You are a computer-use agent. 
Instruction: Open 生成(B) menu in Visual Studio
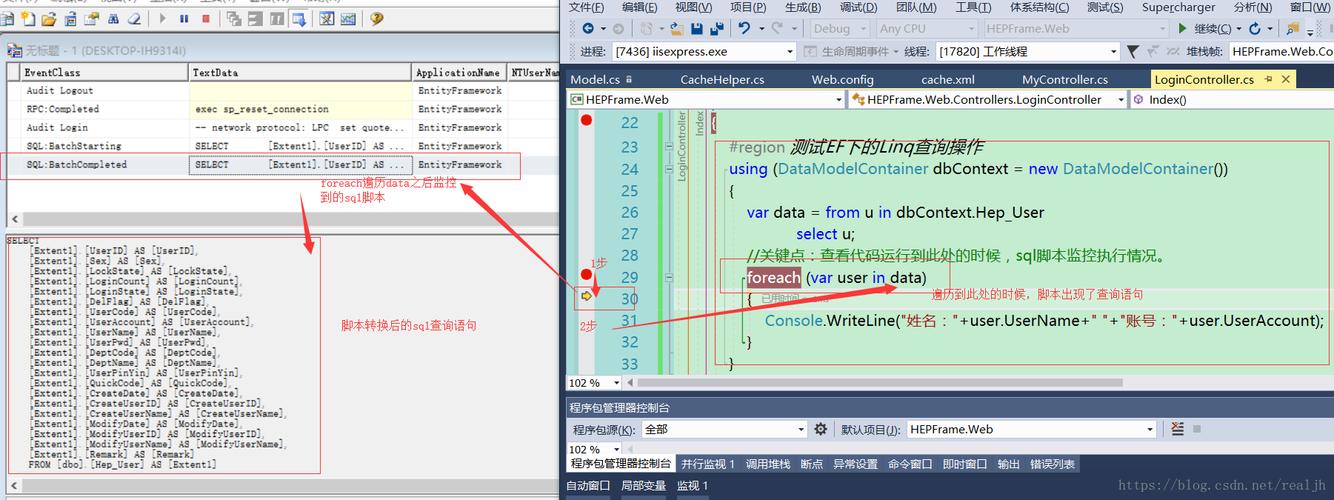click(802, 7)
